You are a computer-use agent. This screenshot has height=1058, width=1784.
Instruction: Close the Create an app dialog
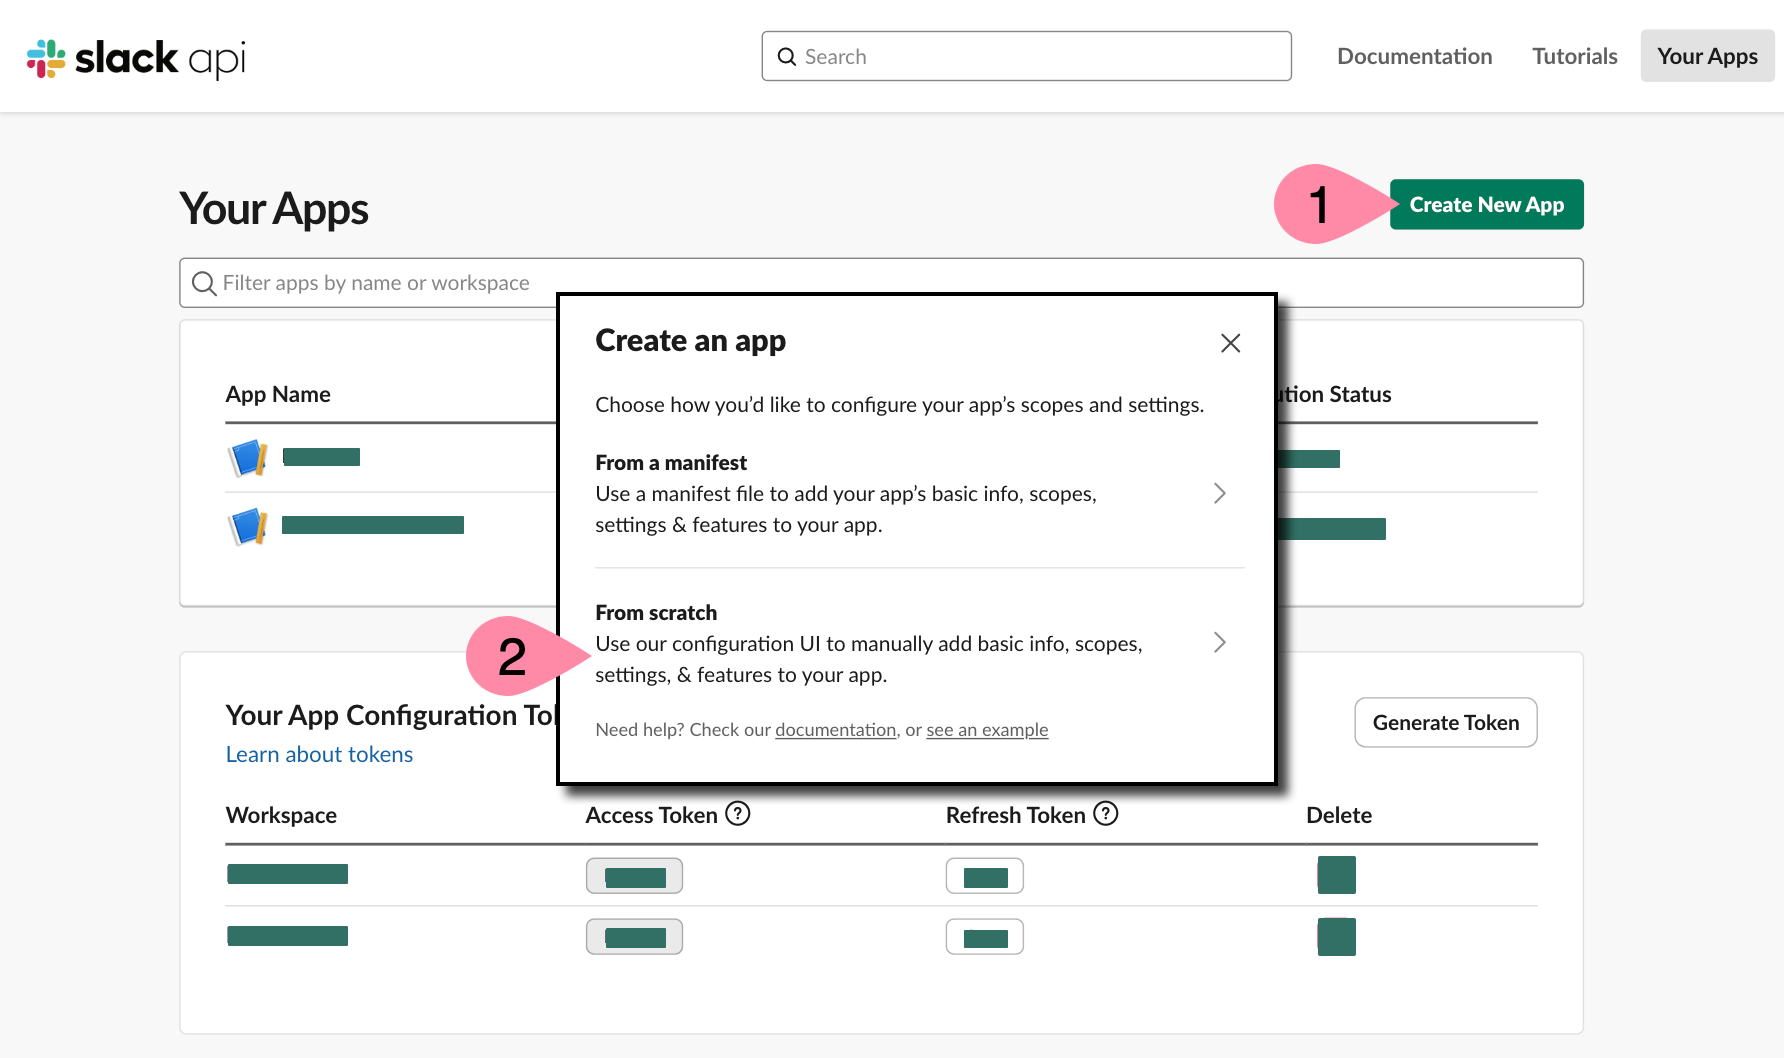pyautogui.click(x=1230, y=343)
